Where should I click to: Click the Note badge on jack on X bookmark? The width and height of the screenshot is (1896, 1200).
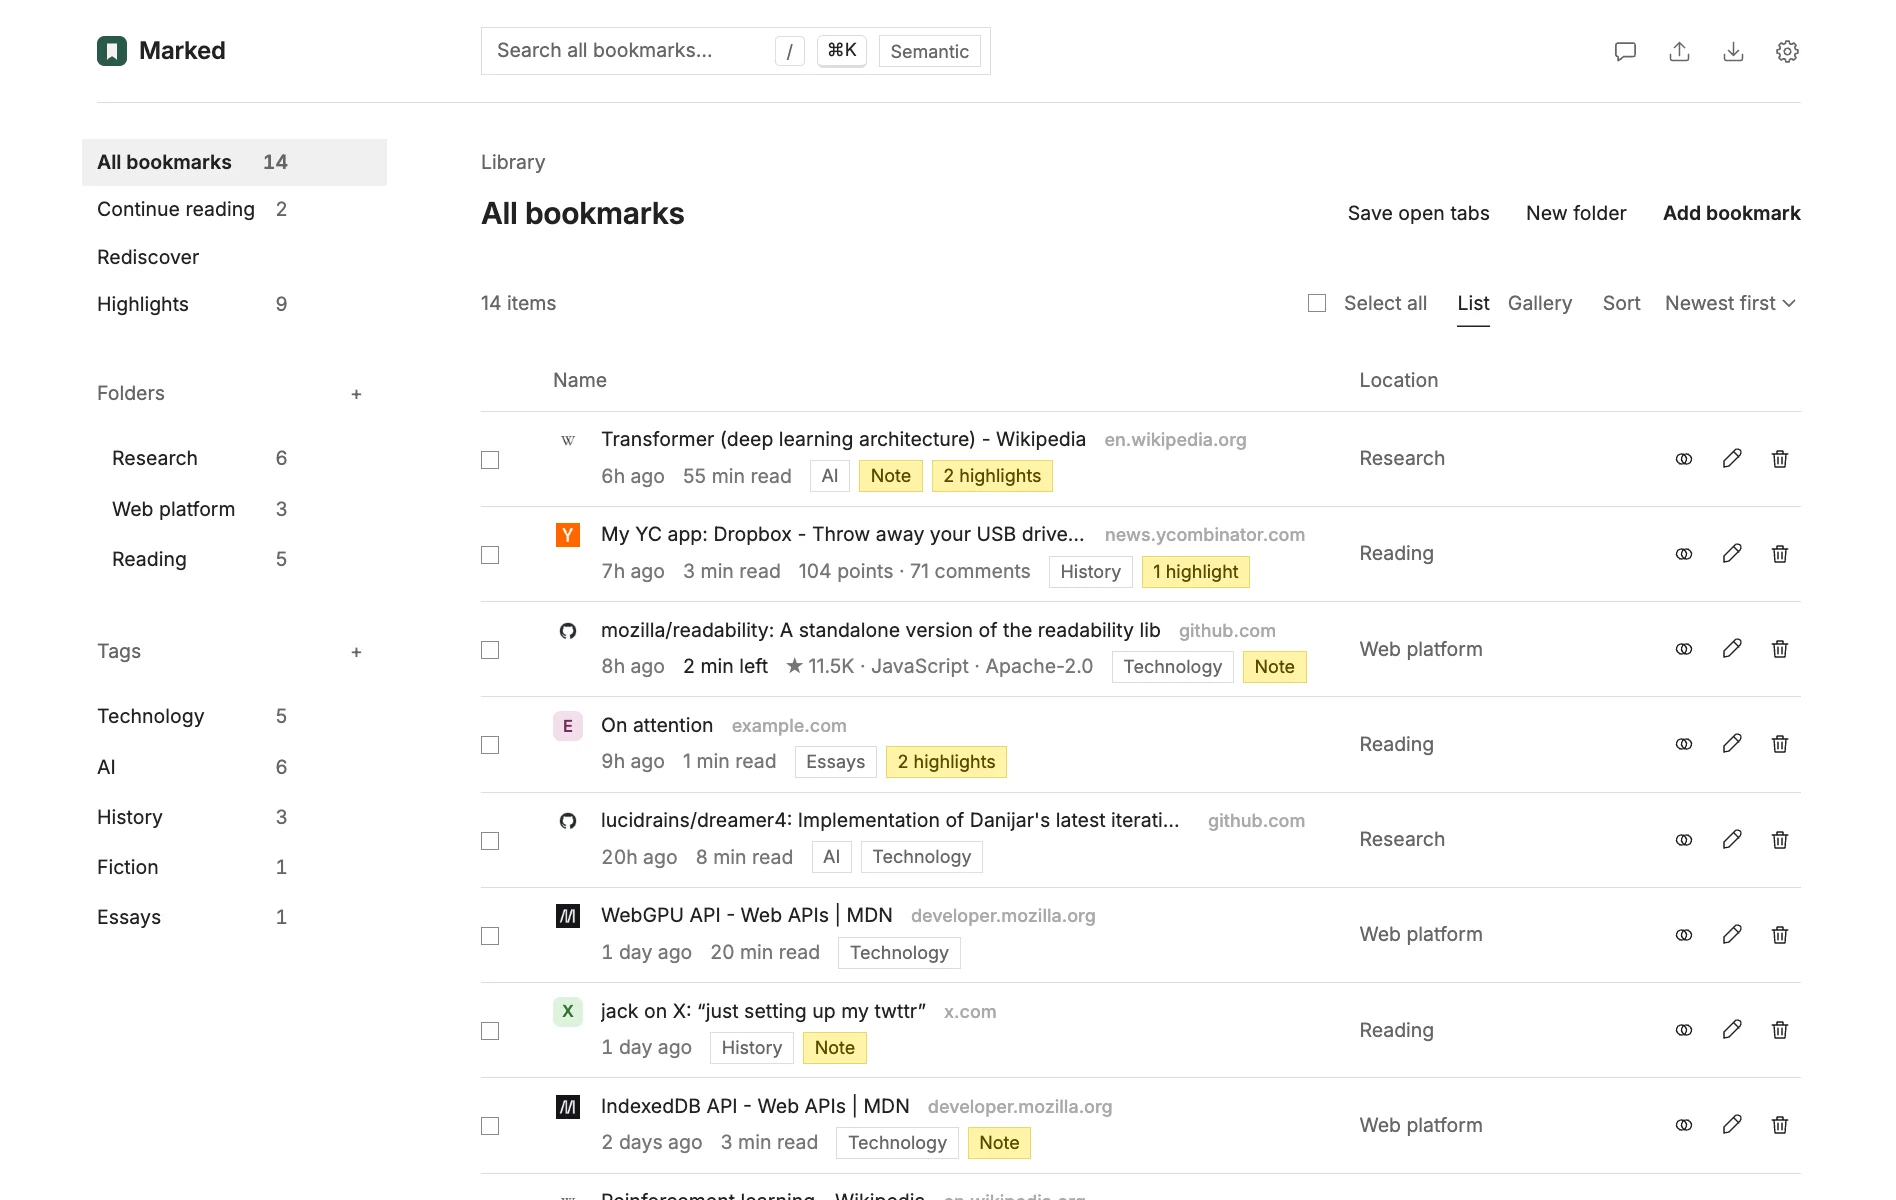(x=835, y=1048)
